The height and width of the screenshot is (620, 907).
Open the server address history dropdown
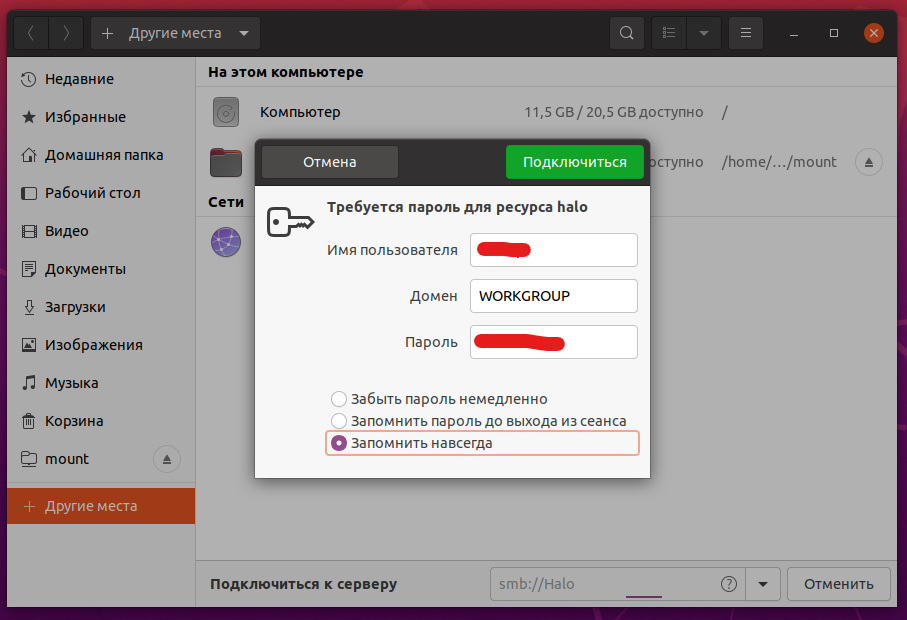tap(763, 584)
